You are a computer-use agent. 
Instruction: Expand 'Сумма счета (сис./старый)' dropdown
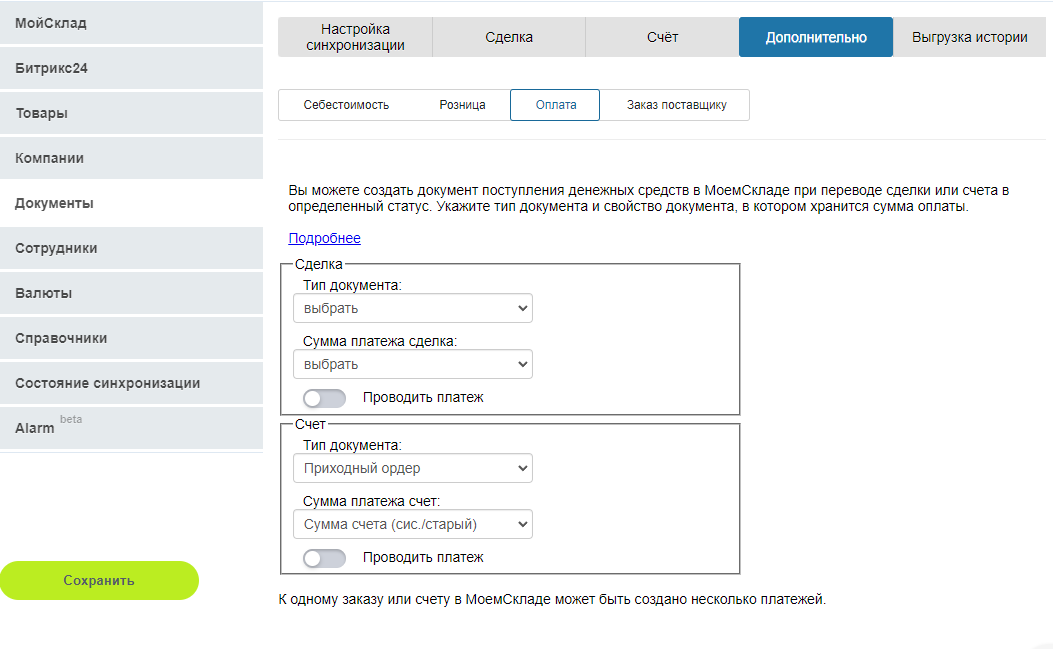coord(412,525)
